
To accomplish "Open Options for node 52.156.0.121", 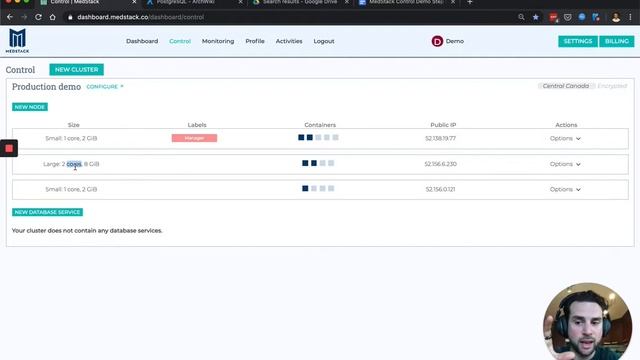I will pyautogui.click(x=565, y=189).
